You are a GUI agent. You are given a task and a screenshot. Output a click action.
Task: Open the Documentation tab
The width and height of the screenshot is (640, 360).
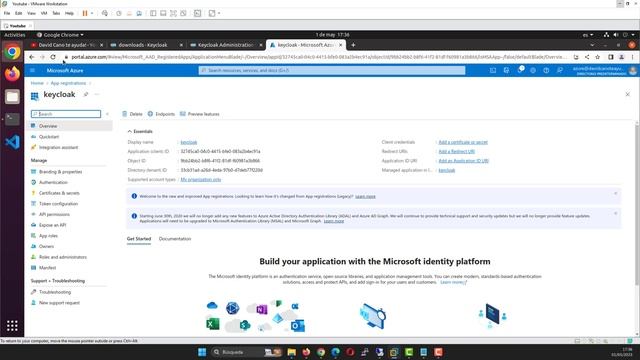(x=175, y=239)
